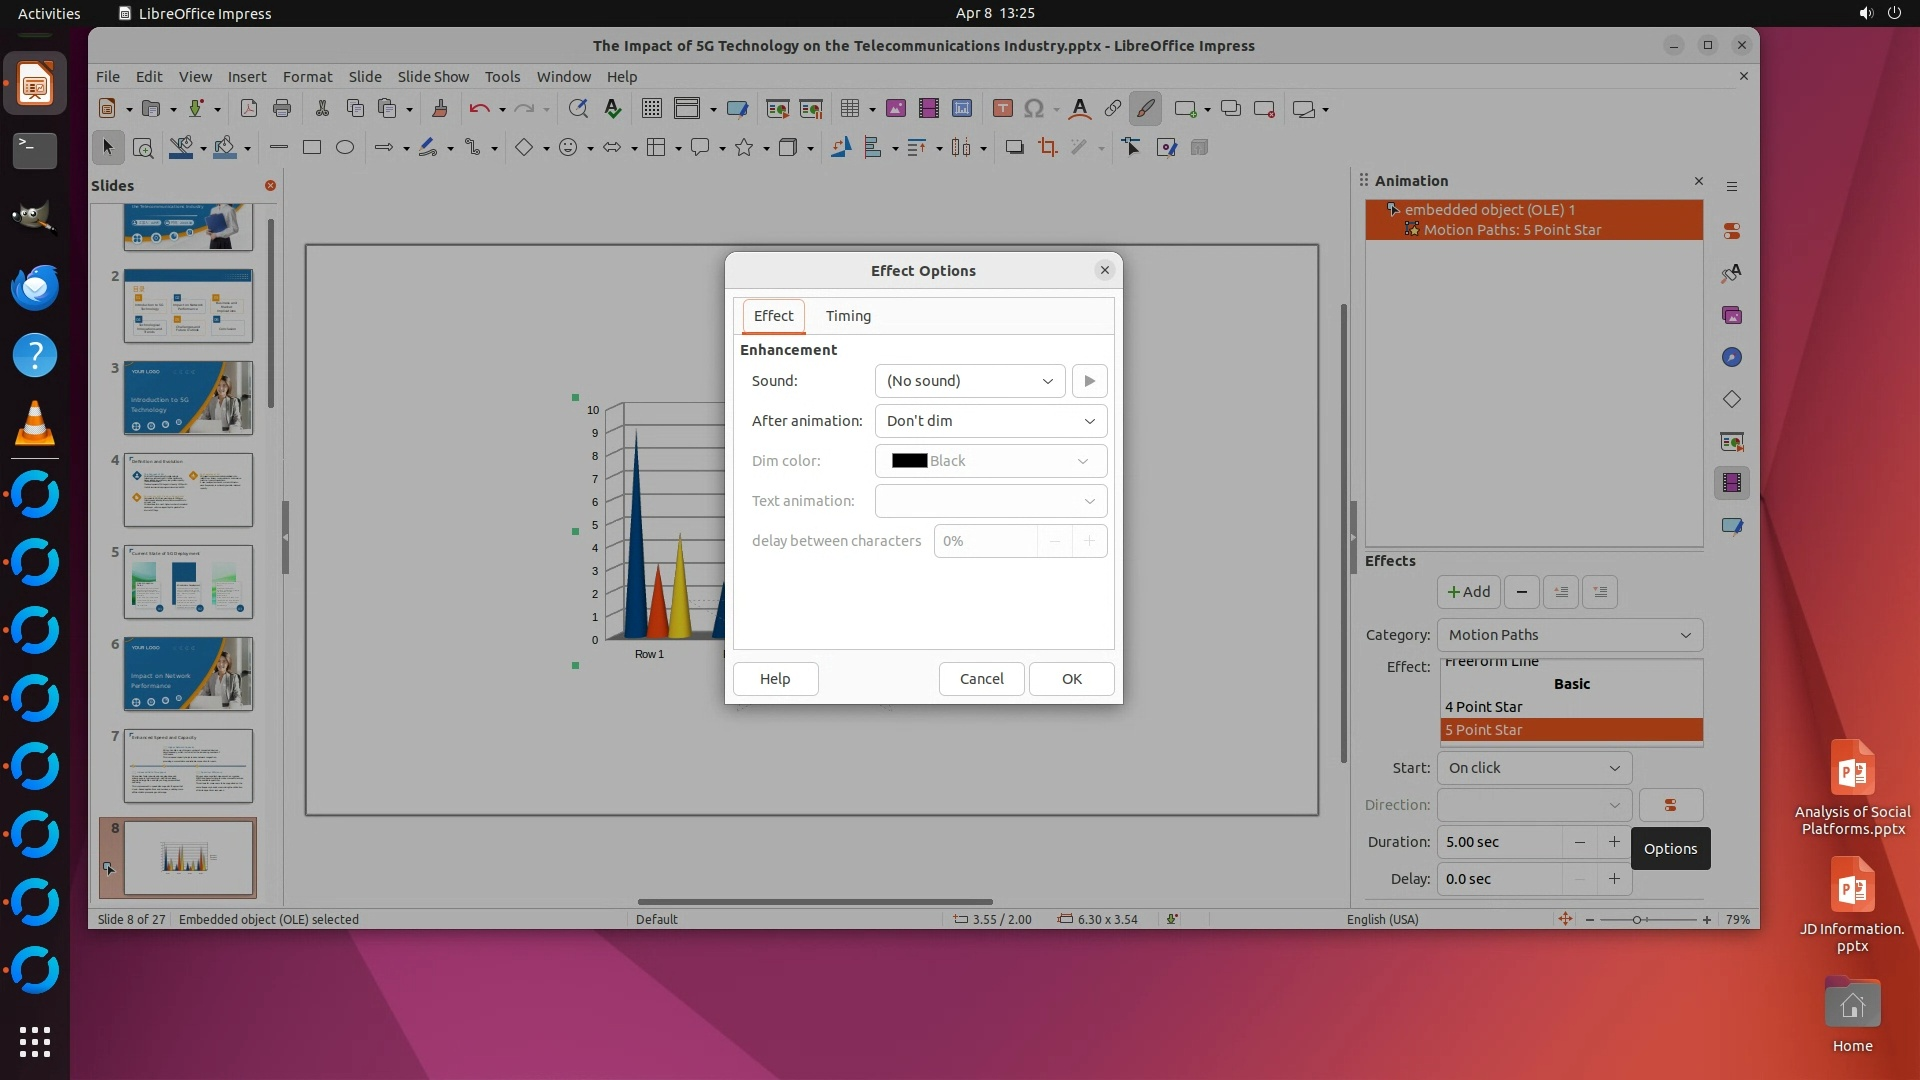
Task: Select slide 5 thumbnail
Action: click(x=188, y=582)
